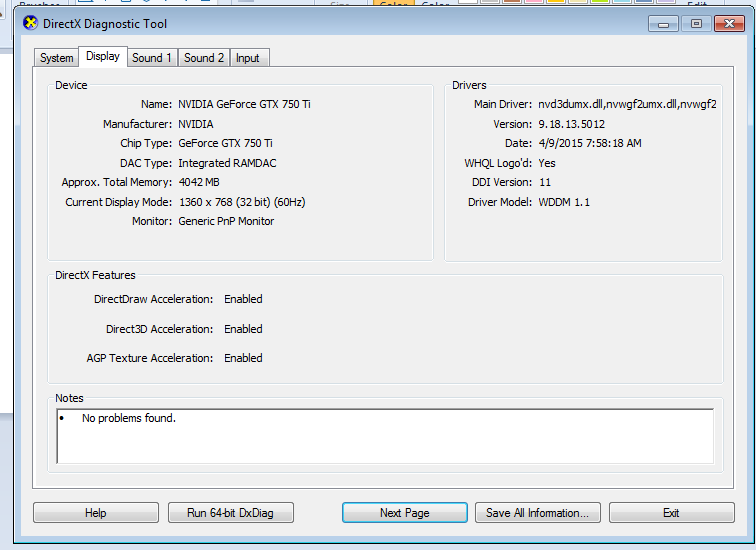
Task: Go to the Input tab
Action: tap(248, 58)
